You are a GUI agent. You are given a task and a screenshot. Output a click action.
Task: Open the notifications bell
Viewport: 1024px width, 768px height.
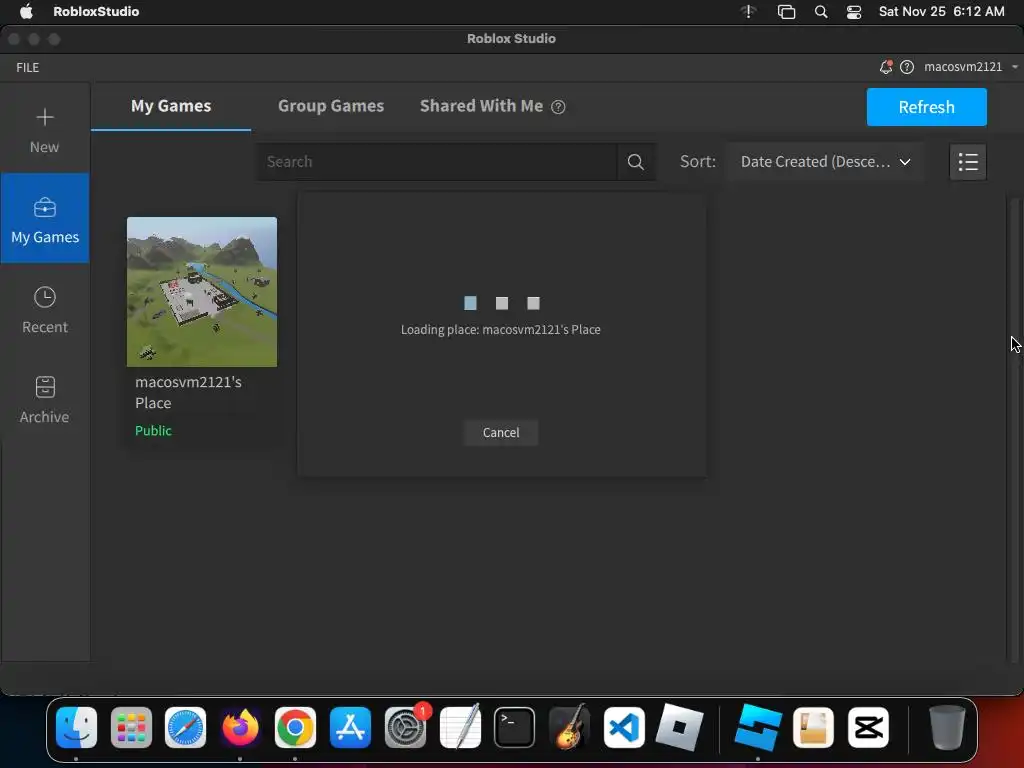coord(886,67)
